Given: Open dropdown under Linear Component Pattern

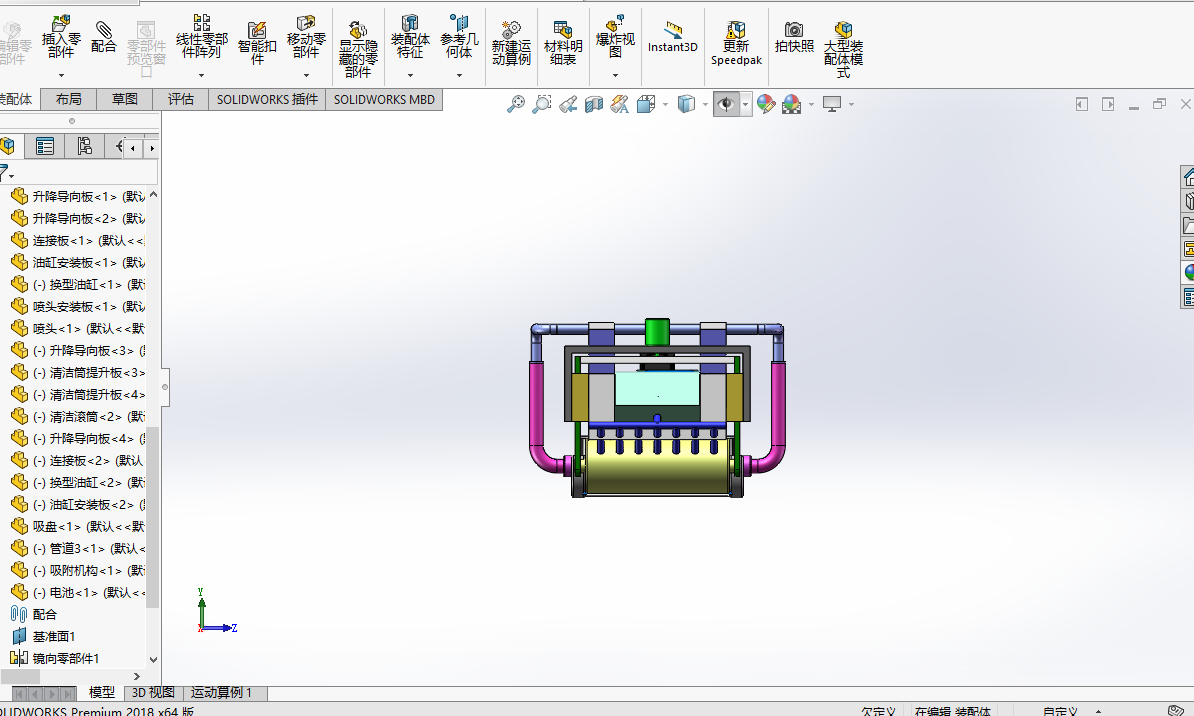Looking at the screenshot, I should tap(202, 75).
